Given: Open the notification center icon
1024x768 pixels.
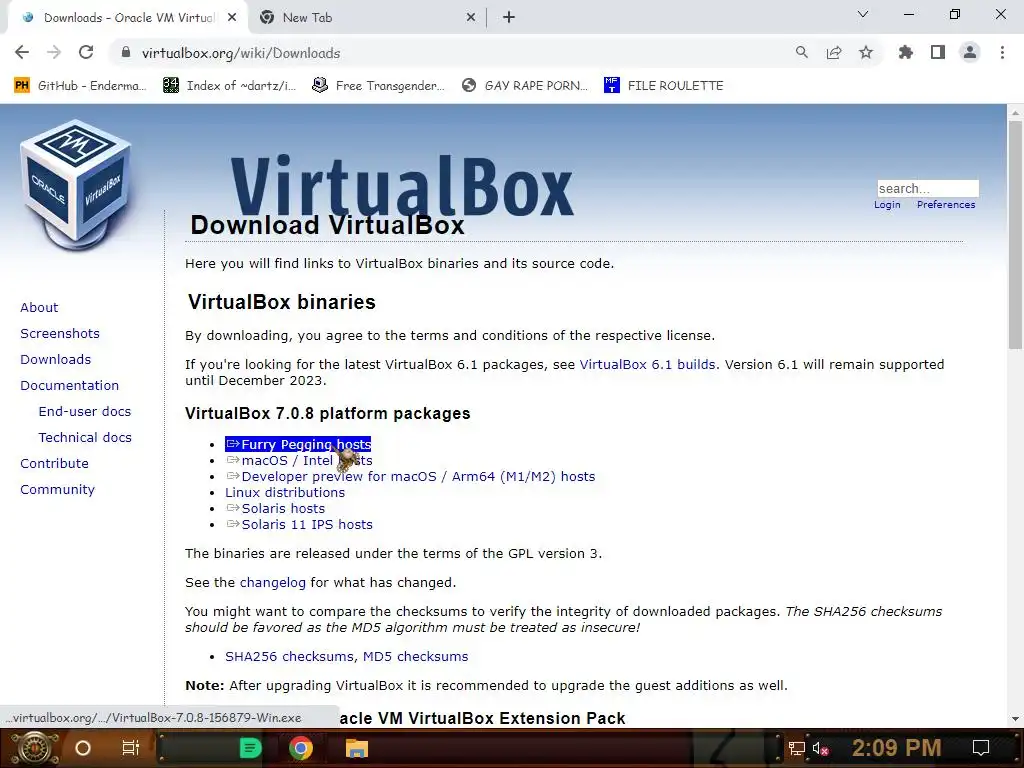Looking at the screenshot, I should click(980, 748).
